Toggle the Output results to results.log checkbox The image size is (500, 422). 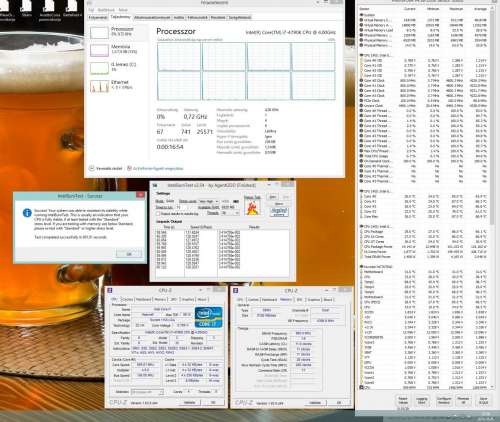pos(158,214)
